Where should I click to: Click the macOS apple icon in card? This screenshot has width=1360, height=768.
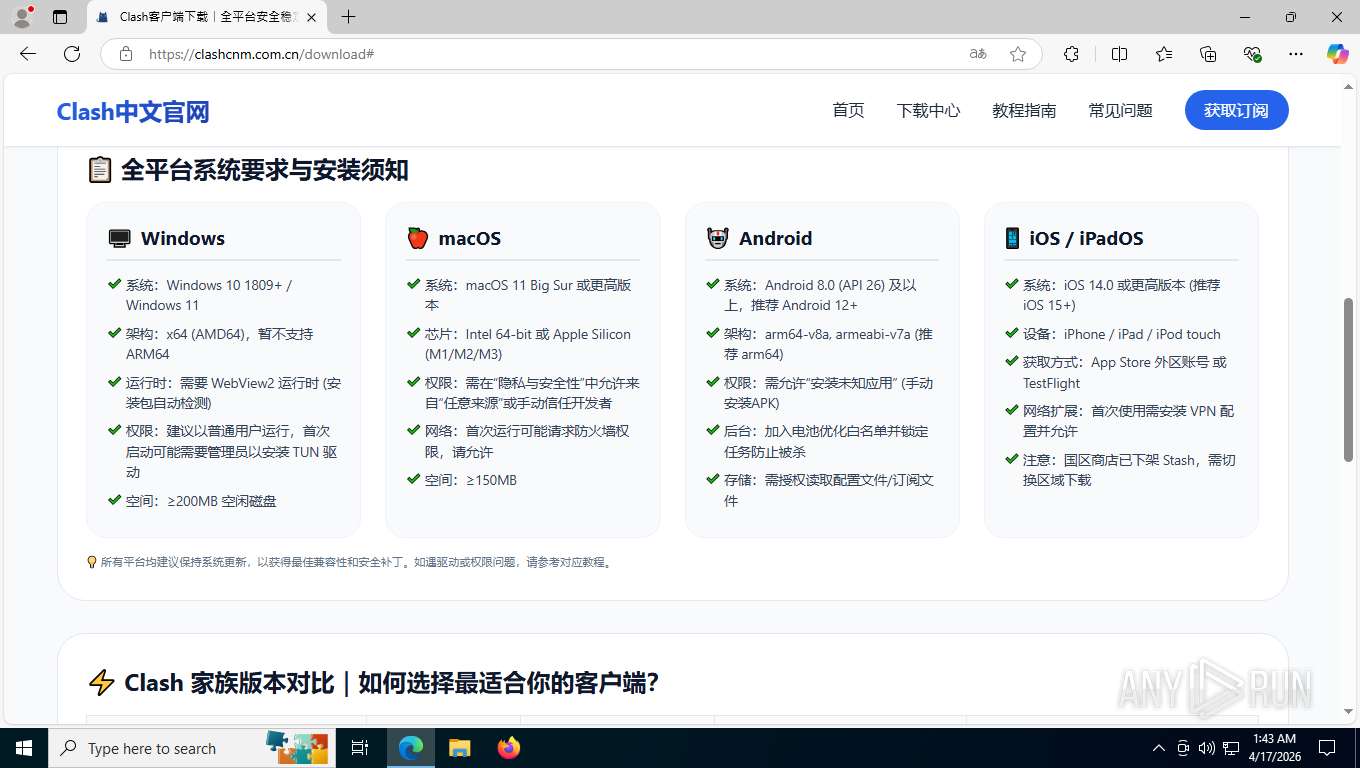click(418, 238)
